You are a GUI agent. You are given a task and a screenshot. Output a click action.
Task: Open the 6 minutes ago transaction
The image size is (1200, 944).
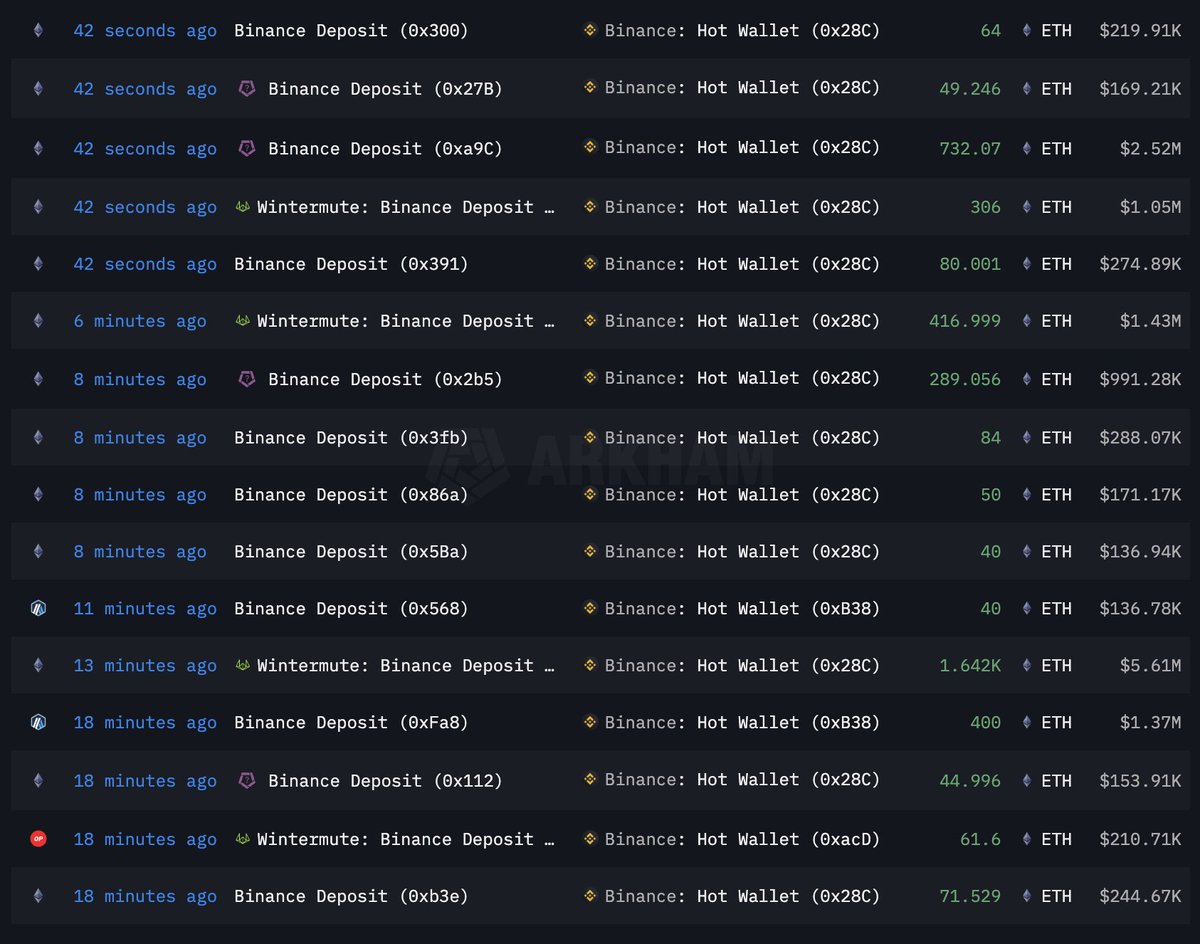click(140, 321)
